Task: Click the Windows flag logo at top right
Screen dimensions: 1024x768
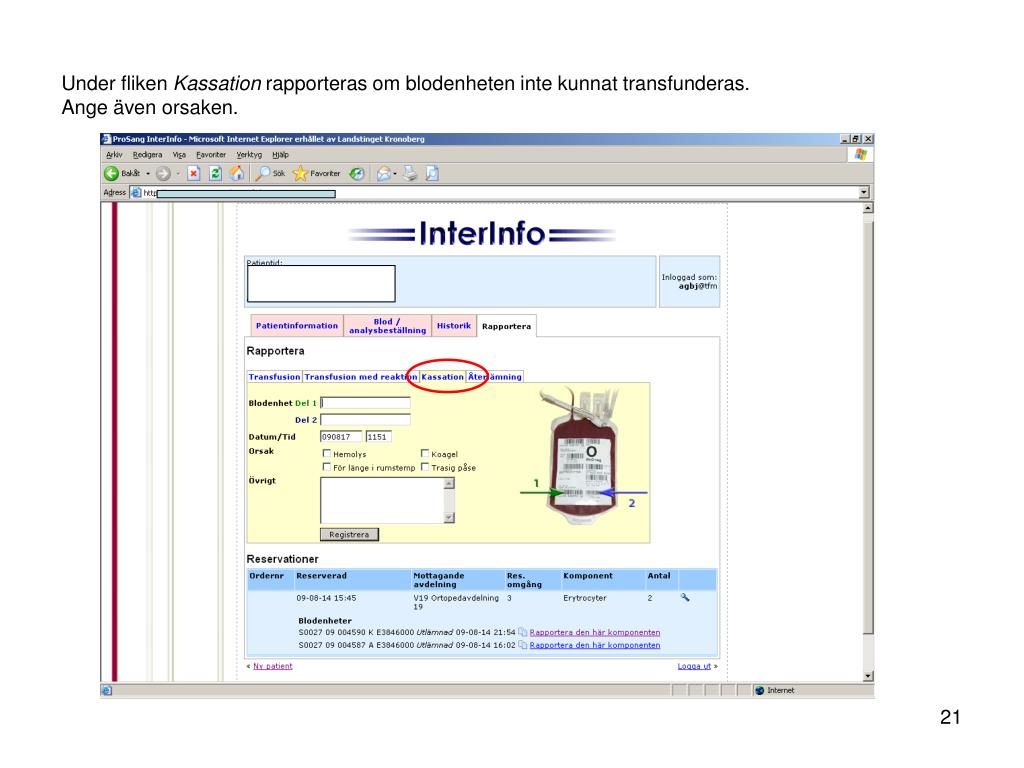Action: [861, 155]
